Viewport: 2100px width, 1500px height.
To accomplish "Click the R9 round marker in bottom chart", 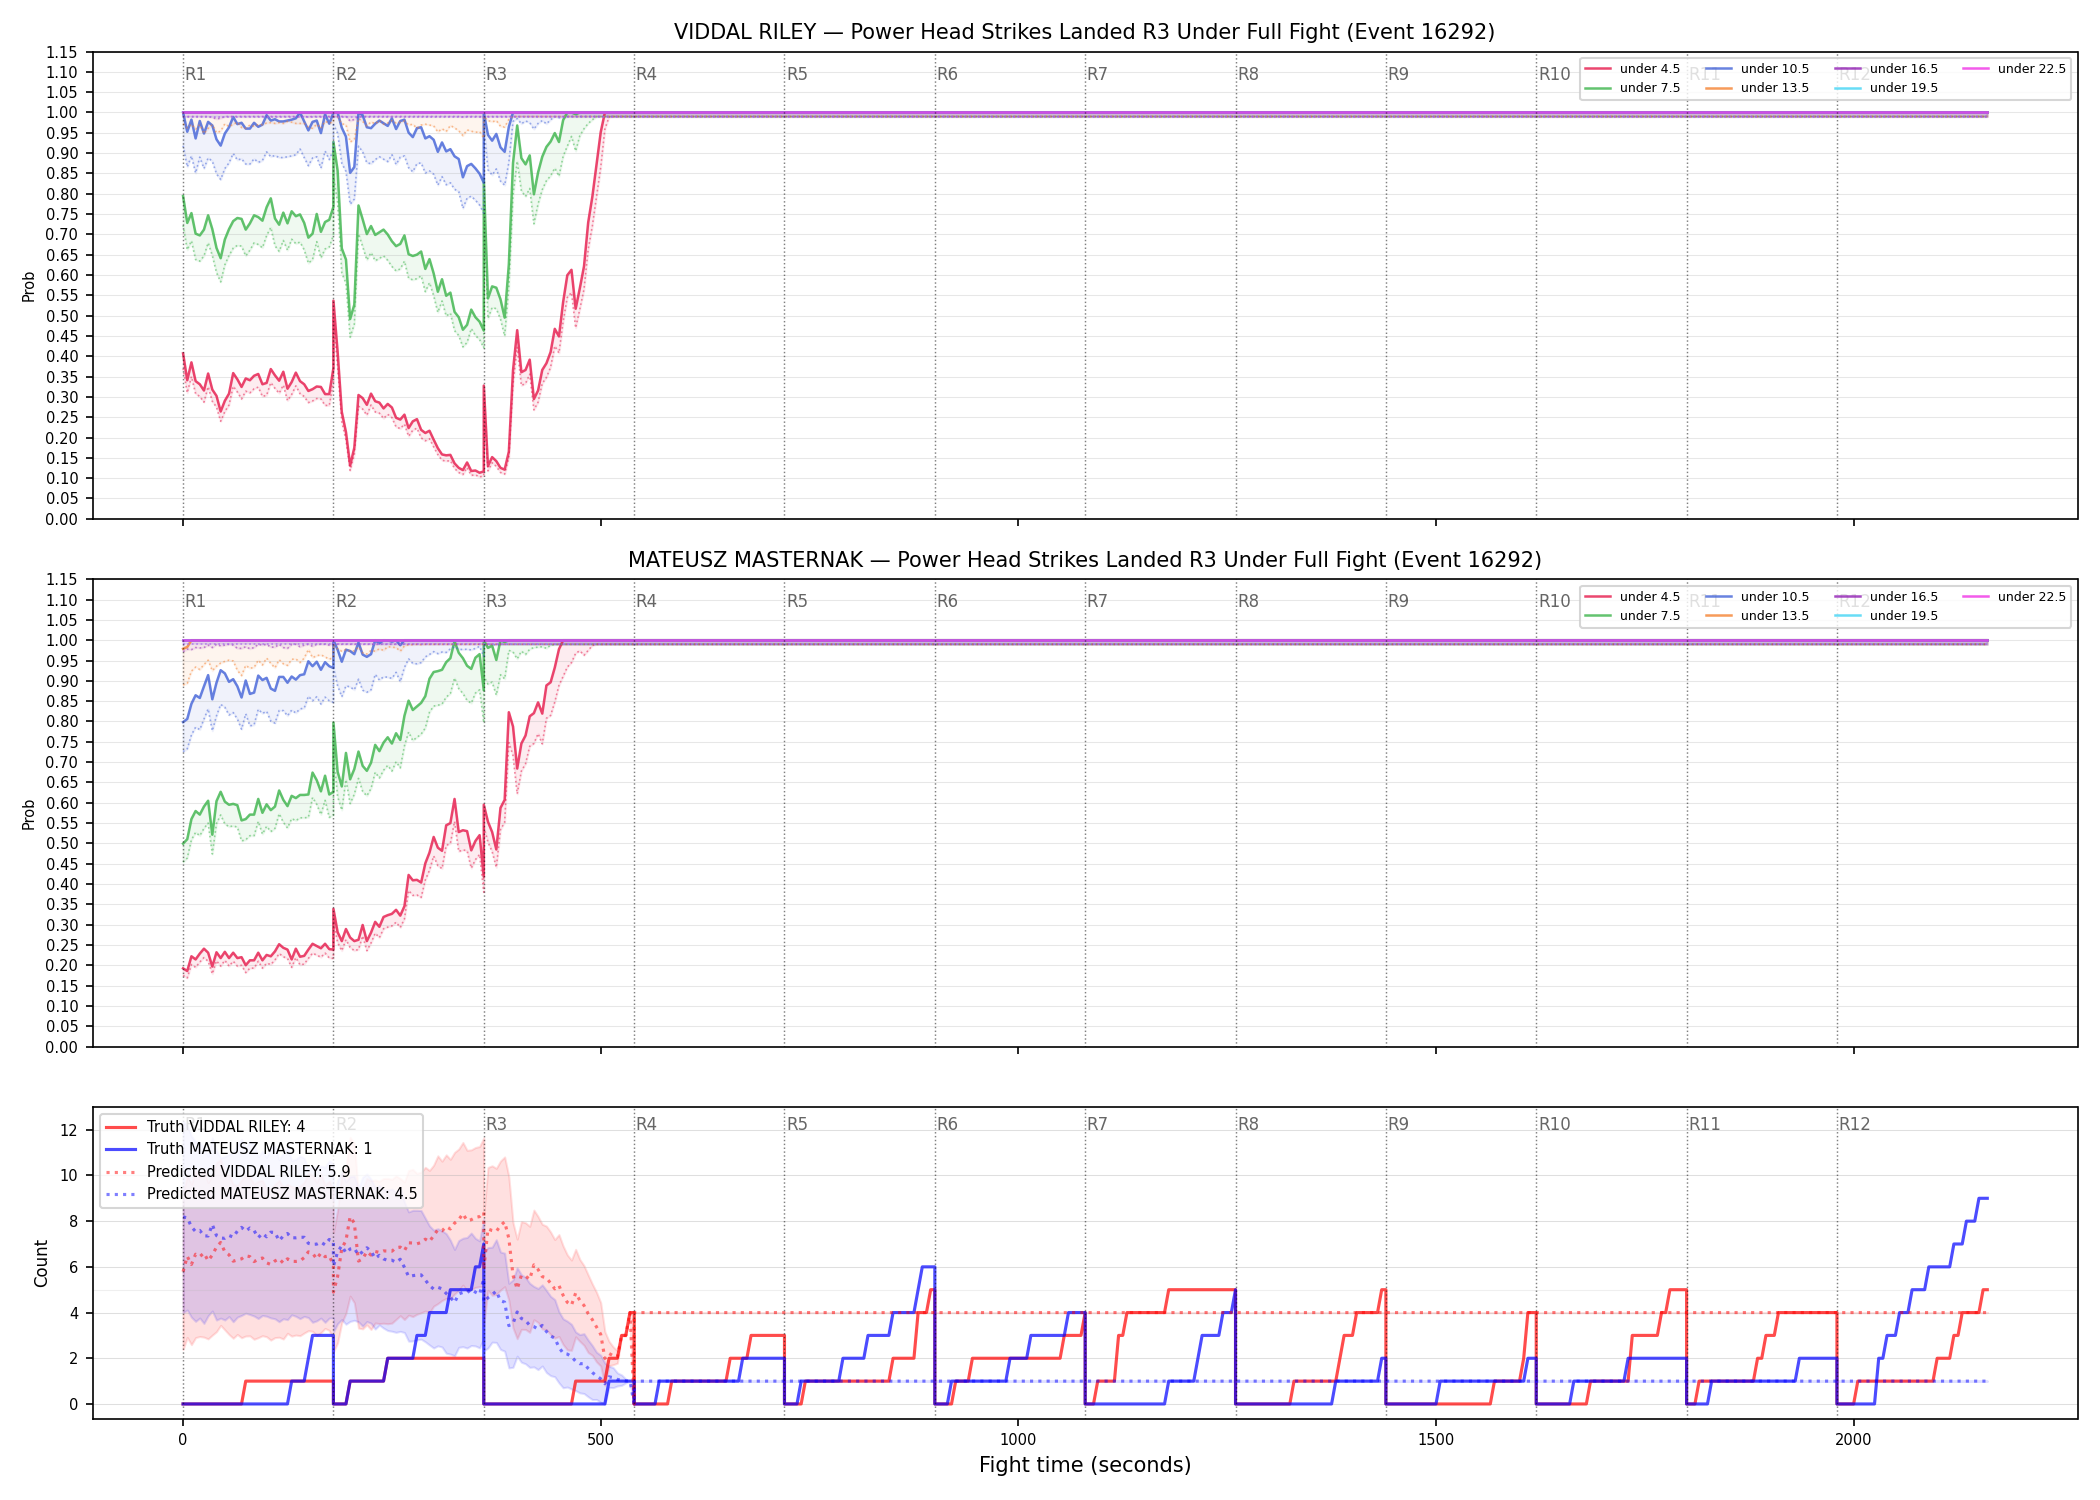I will click(1398, 1124).
